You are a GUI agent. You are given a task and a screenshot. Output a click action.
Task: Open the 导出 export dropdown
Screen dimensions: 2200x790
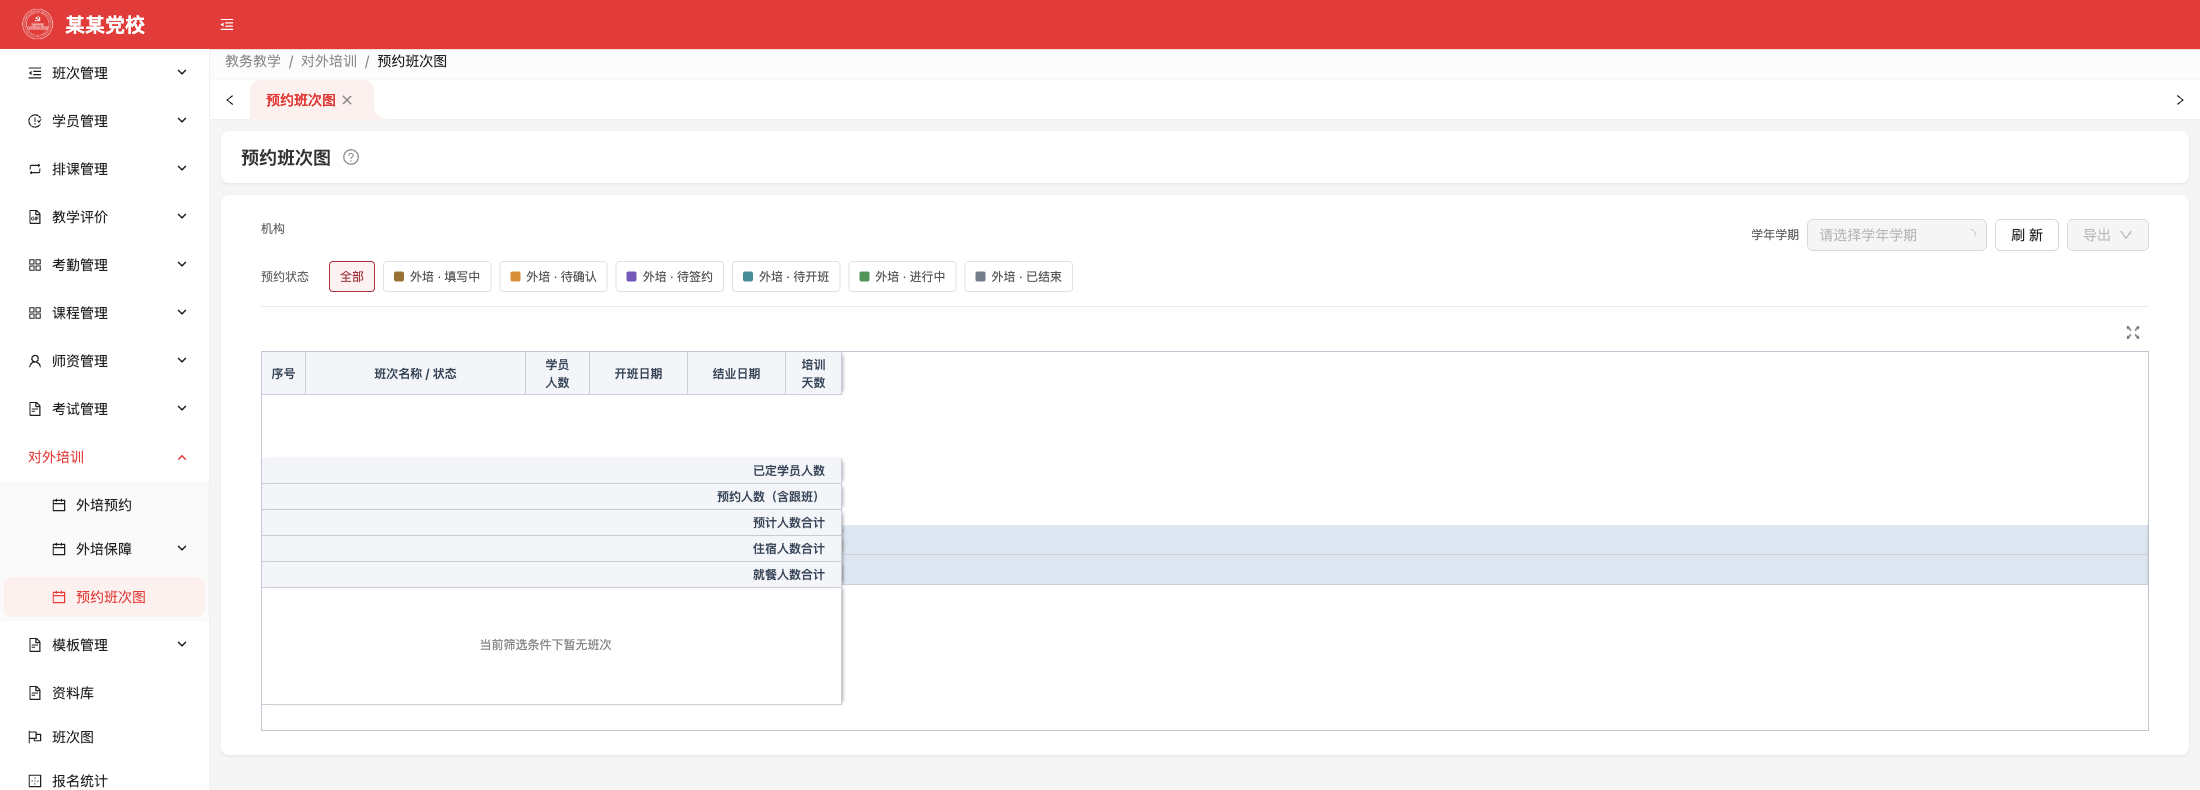coord(2108,235)
